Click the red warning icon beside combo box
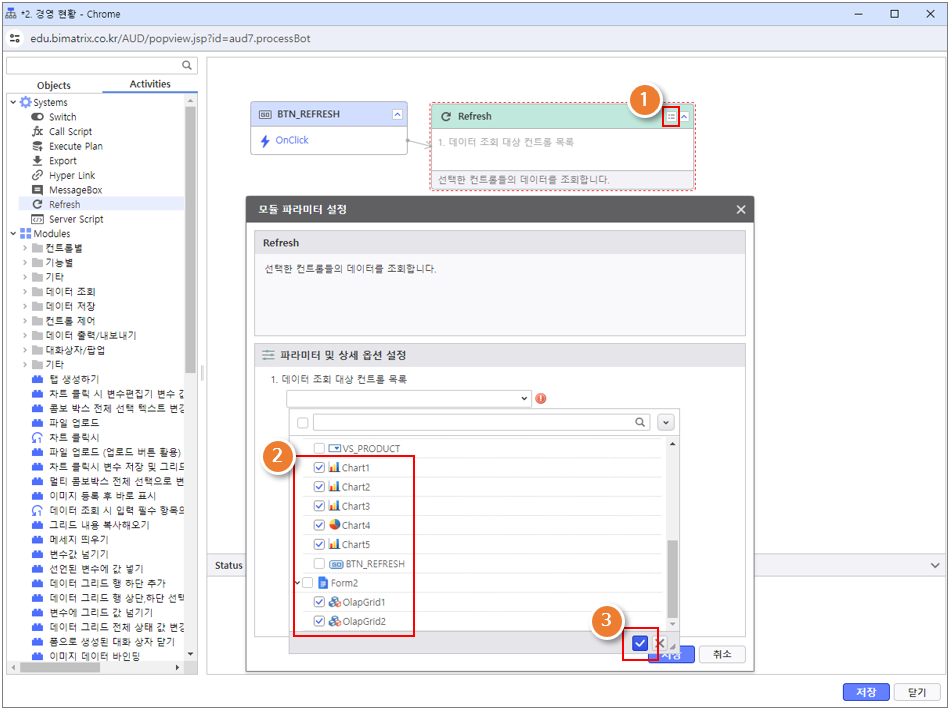The width and height of the screenshot is (949, 710). point(541,398)
